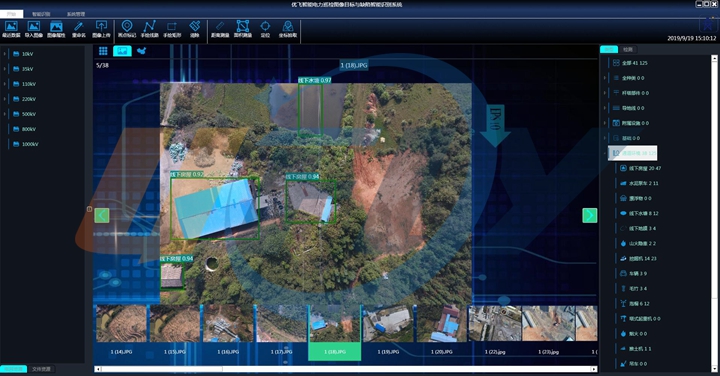Click the brush-shaped clear tool
The width and height of the screenshot is (720, 376).
click(194, 26)
